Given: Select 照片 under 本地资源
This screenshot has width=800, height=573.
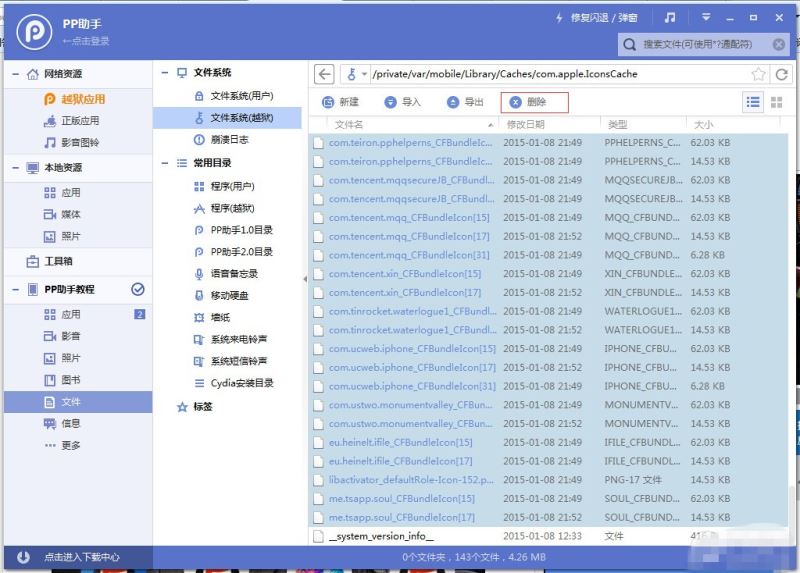Looking at the screenshot, I should [62, 236].
